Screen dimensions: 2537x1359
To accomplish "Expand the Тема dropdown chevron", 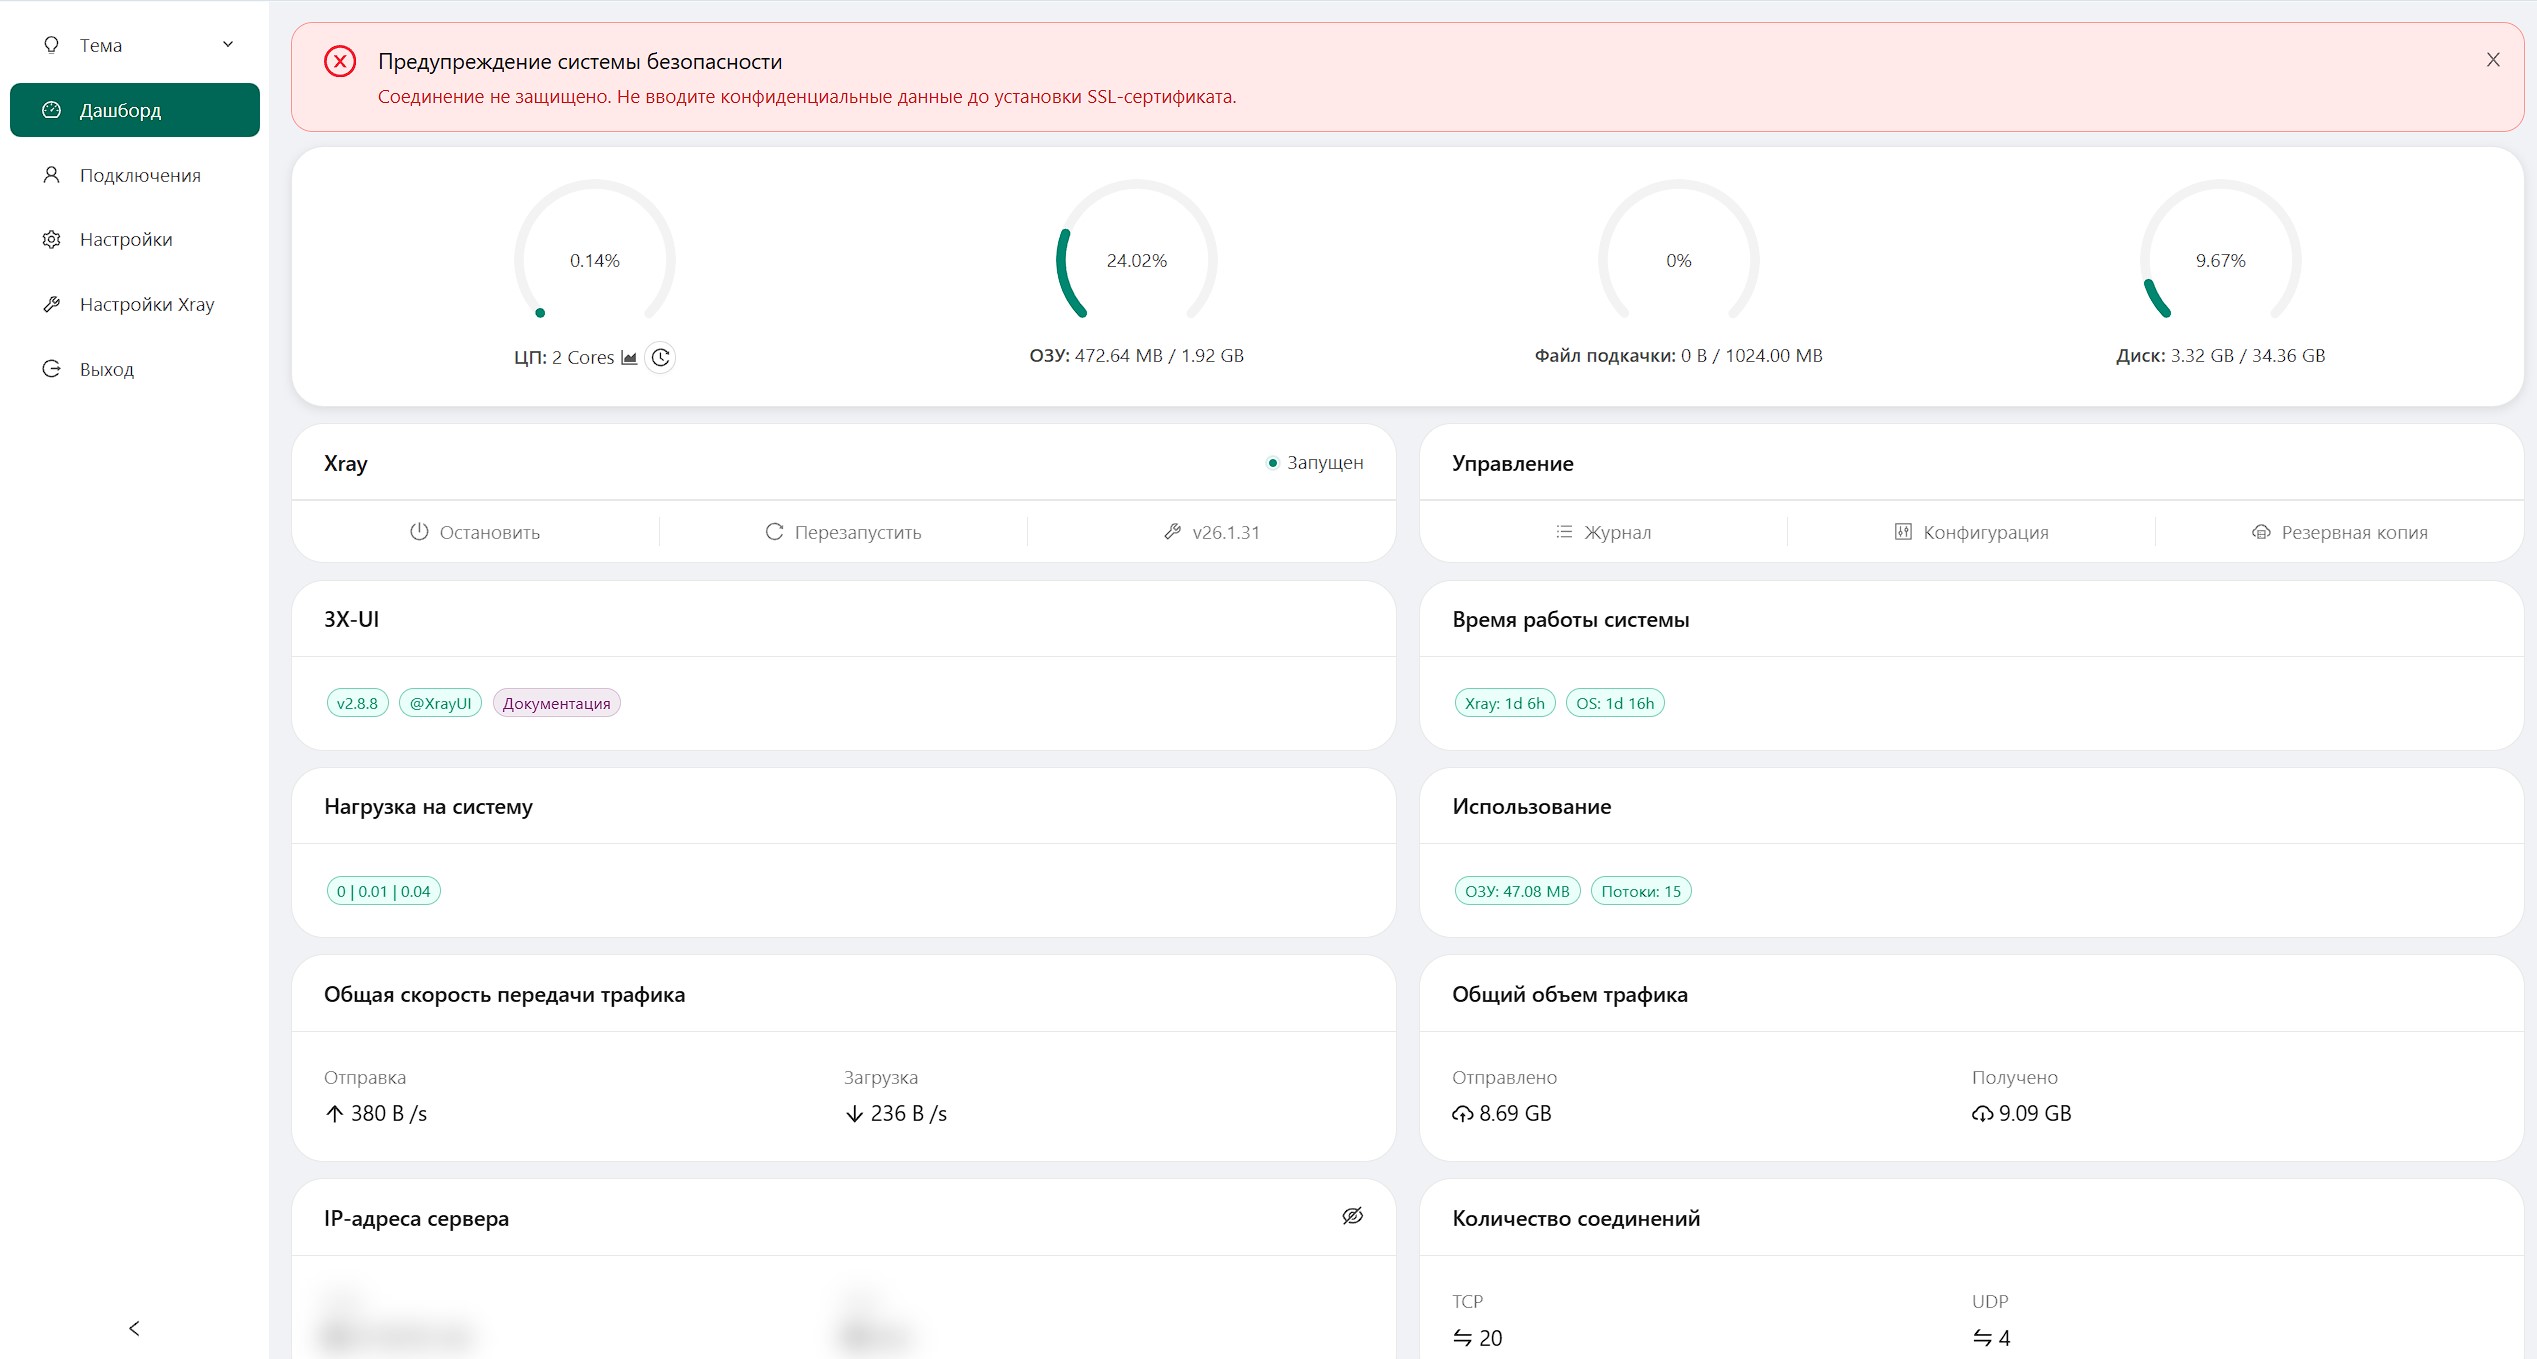I will click(228, 44).
